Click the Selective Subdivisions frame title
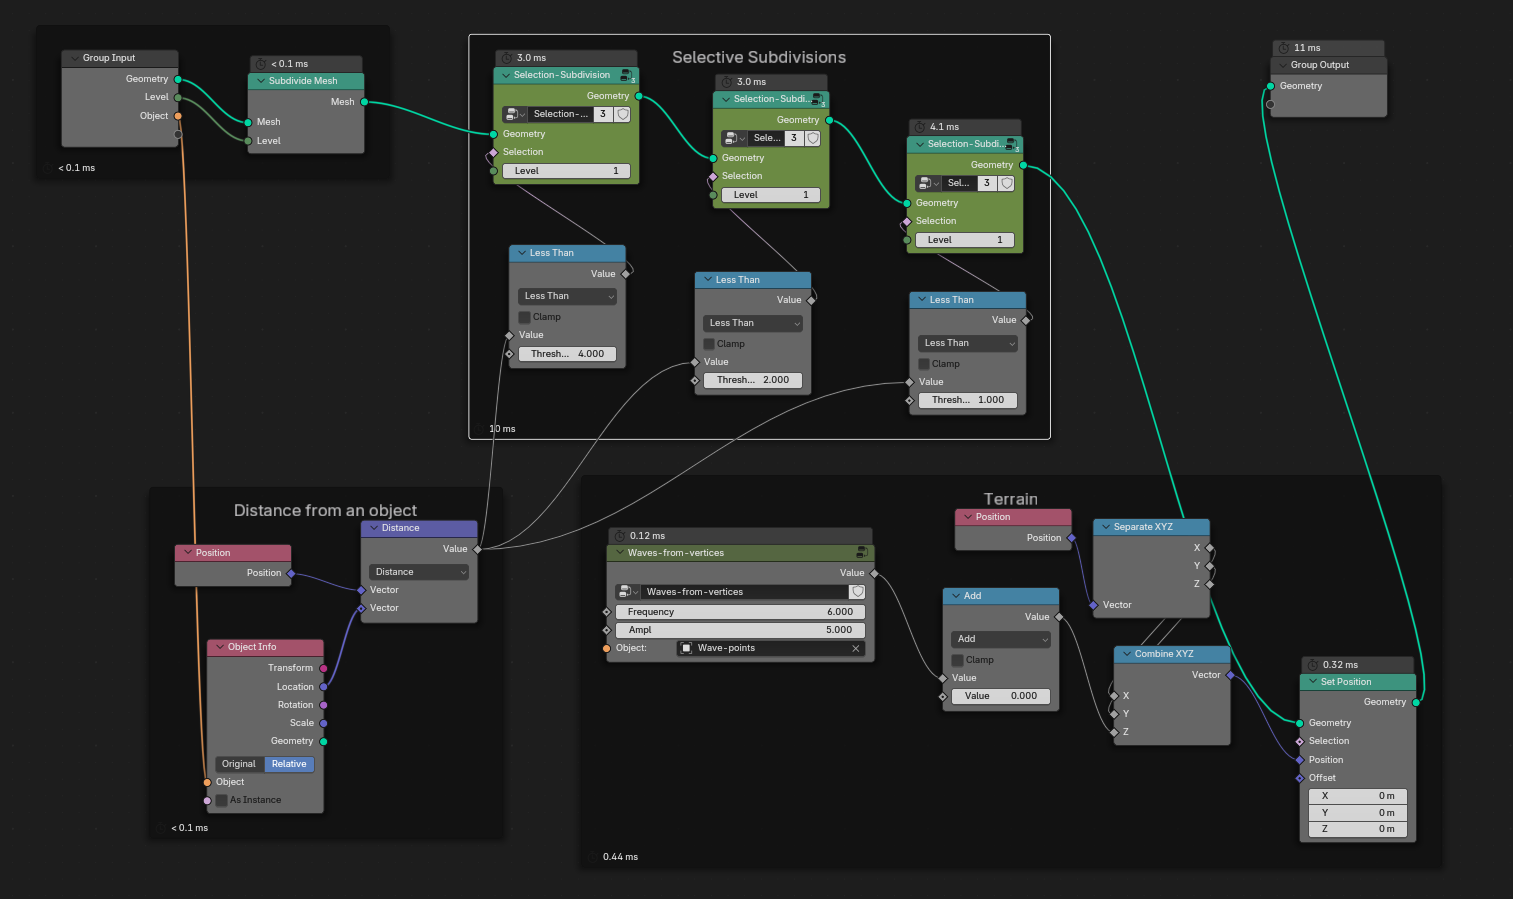The image size is (1513, 899). (x=759, y=58)
